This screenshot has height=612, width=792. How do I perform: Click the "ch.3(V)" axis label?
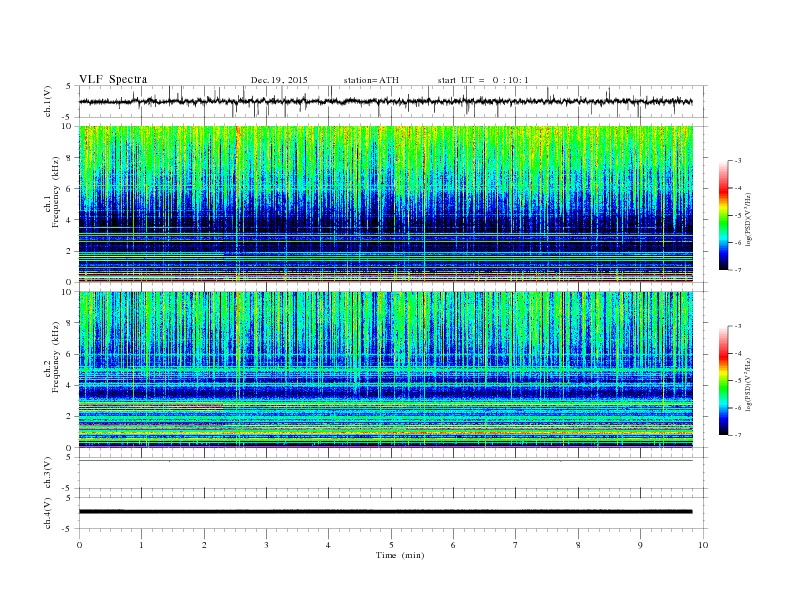(x=48, y=473)
